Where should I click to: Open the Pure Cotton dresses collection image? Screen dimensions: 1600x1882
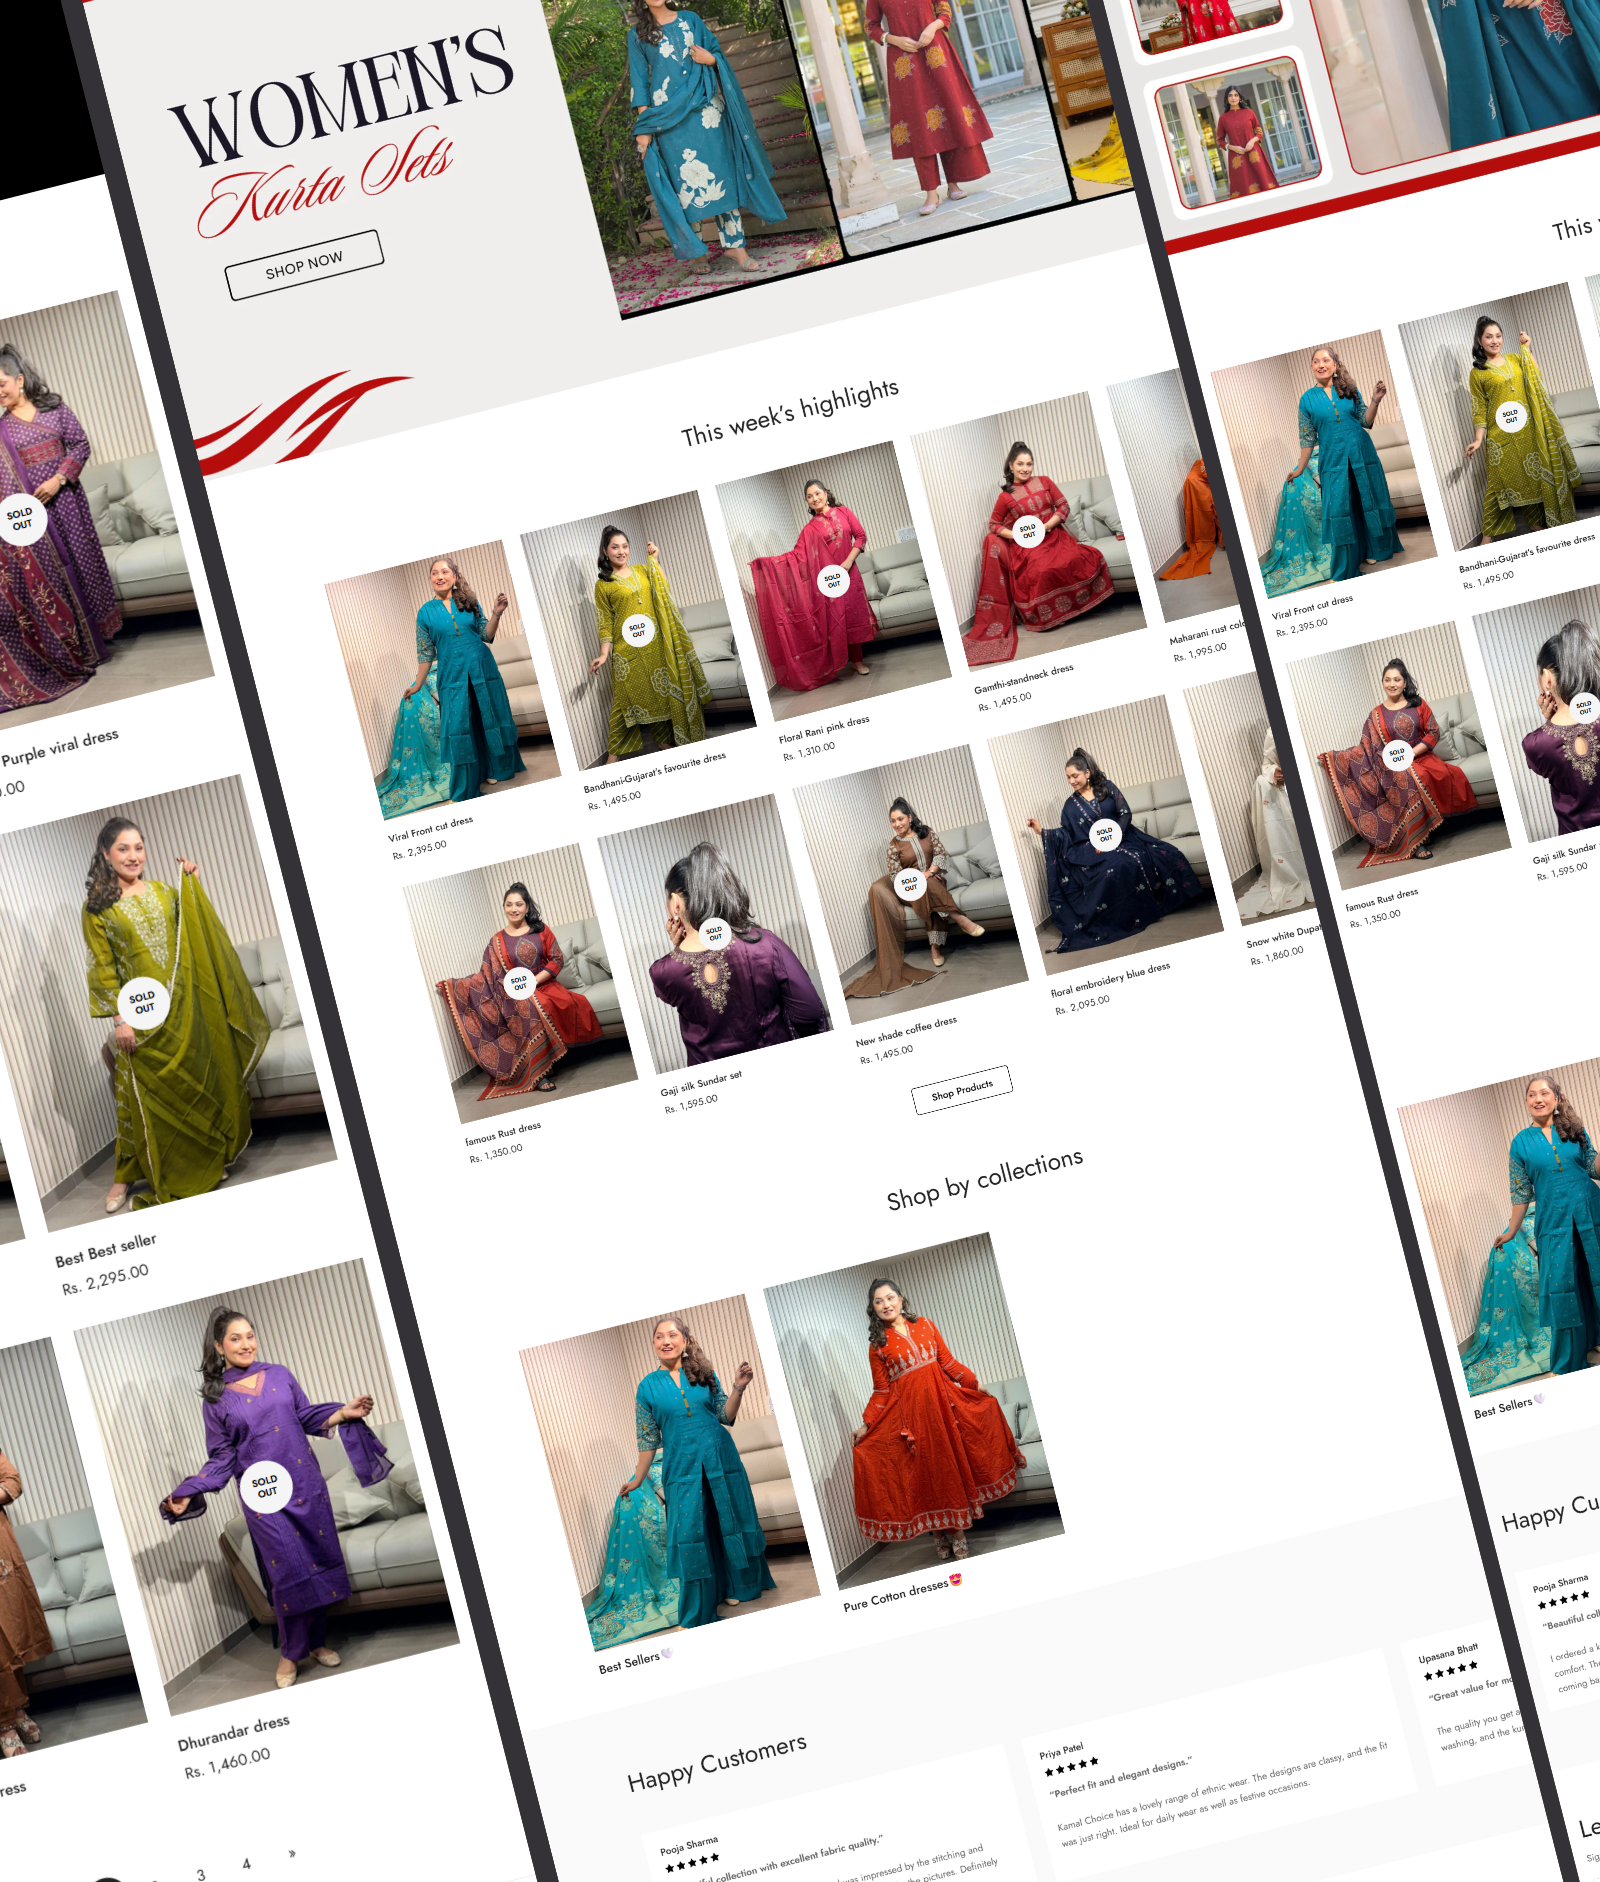point(914,1410)
